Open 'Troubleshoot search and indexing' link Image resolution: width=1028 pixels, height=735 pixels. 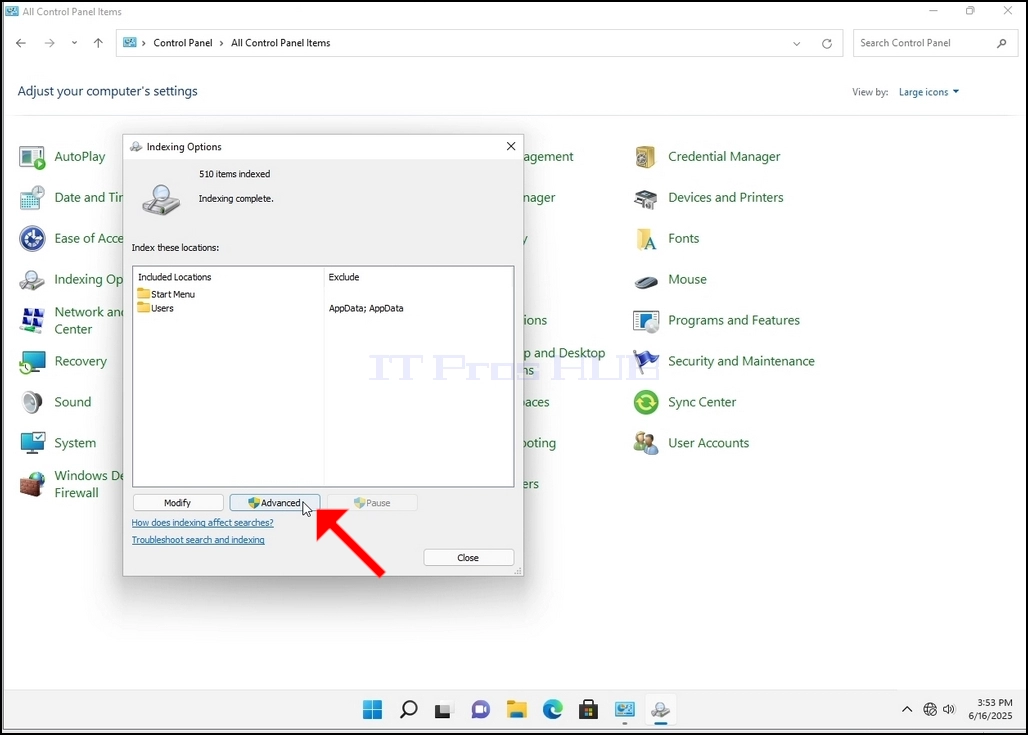198,540
